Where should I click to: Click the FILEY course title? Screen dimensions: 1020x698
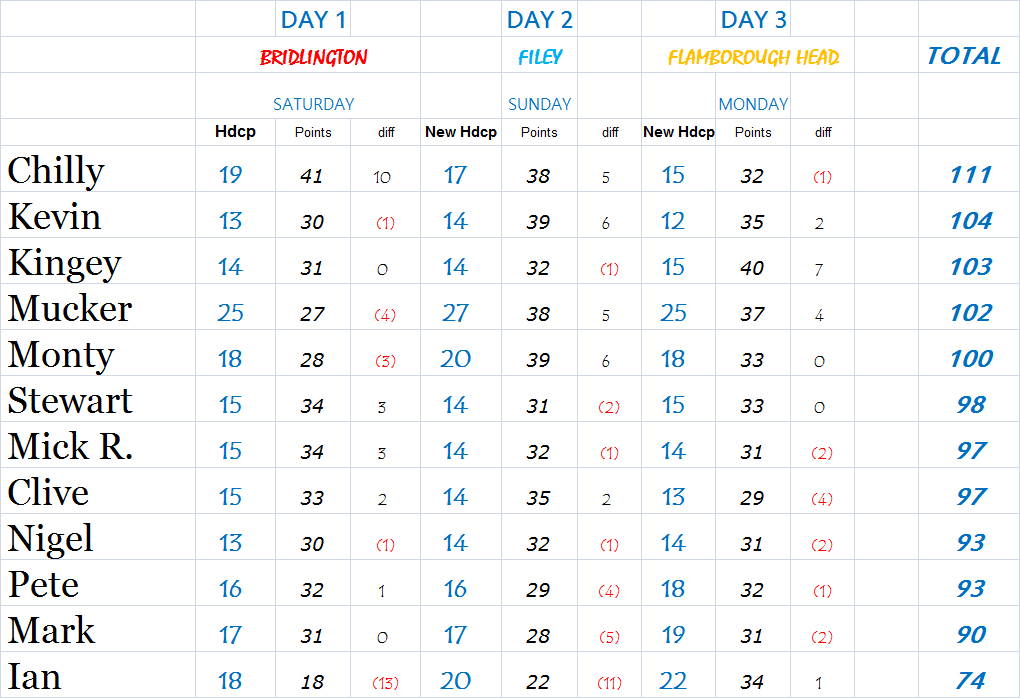(x=539, y=57)
